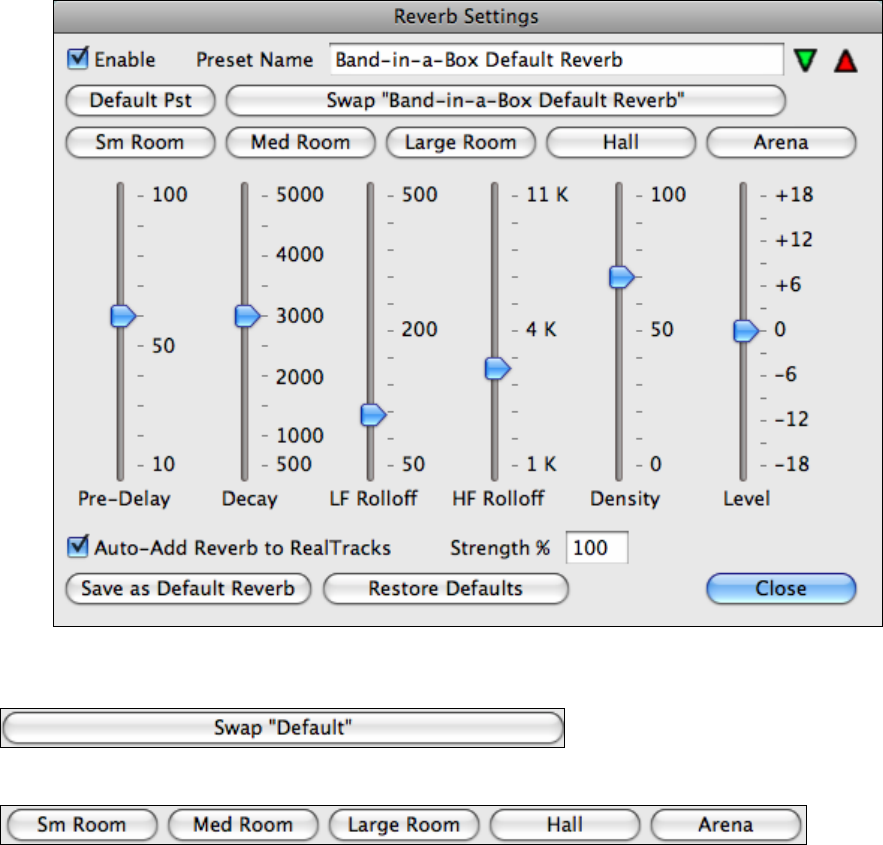Screen dimensions: 883x845
Task: Click Swap "Band-in-a-Box Default Reverb" button
Action: click(505, 100)
